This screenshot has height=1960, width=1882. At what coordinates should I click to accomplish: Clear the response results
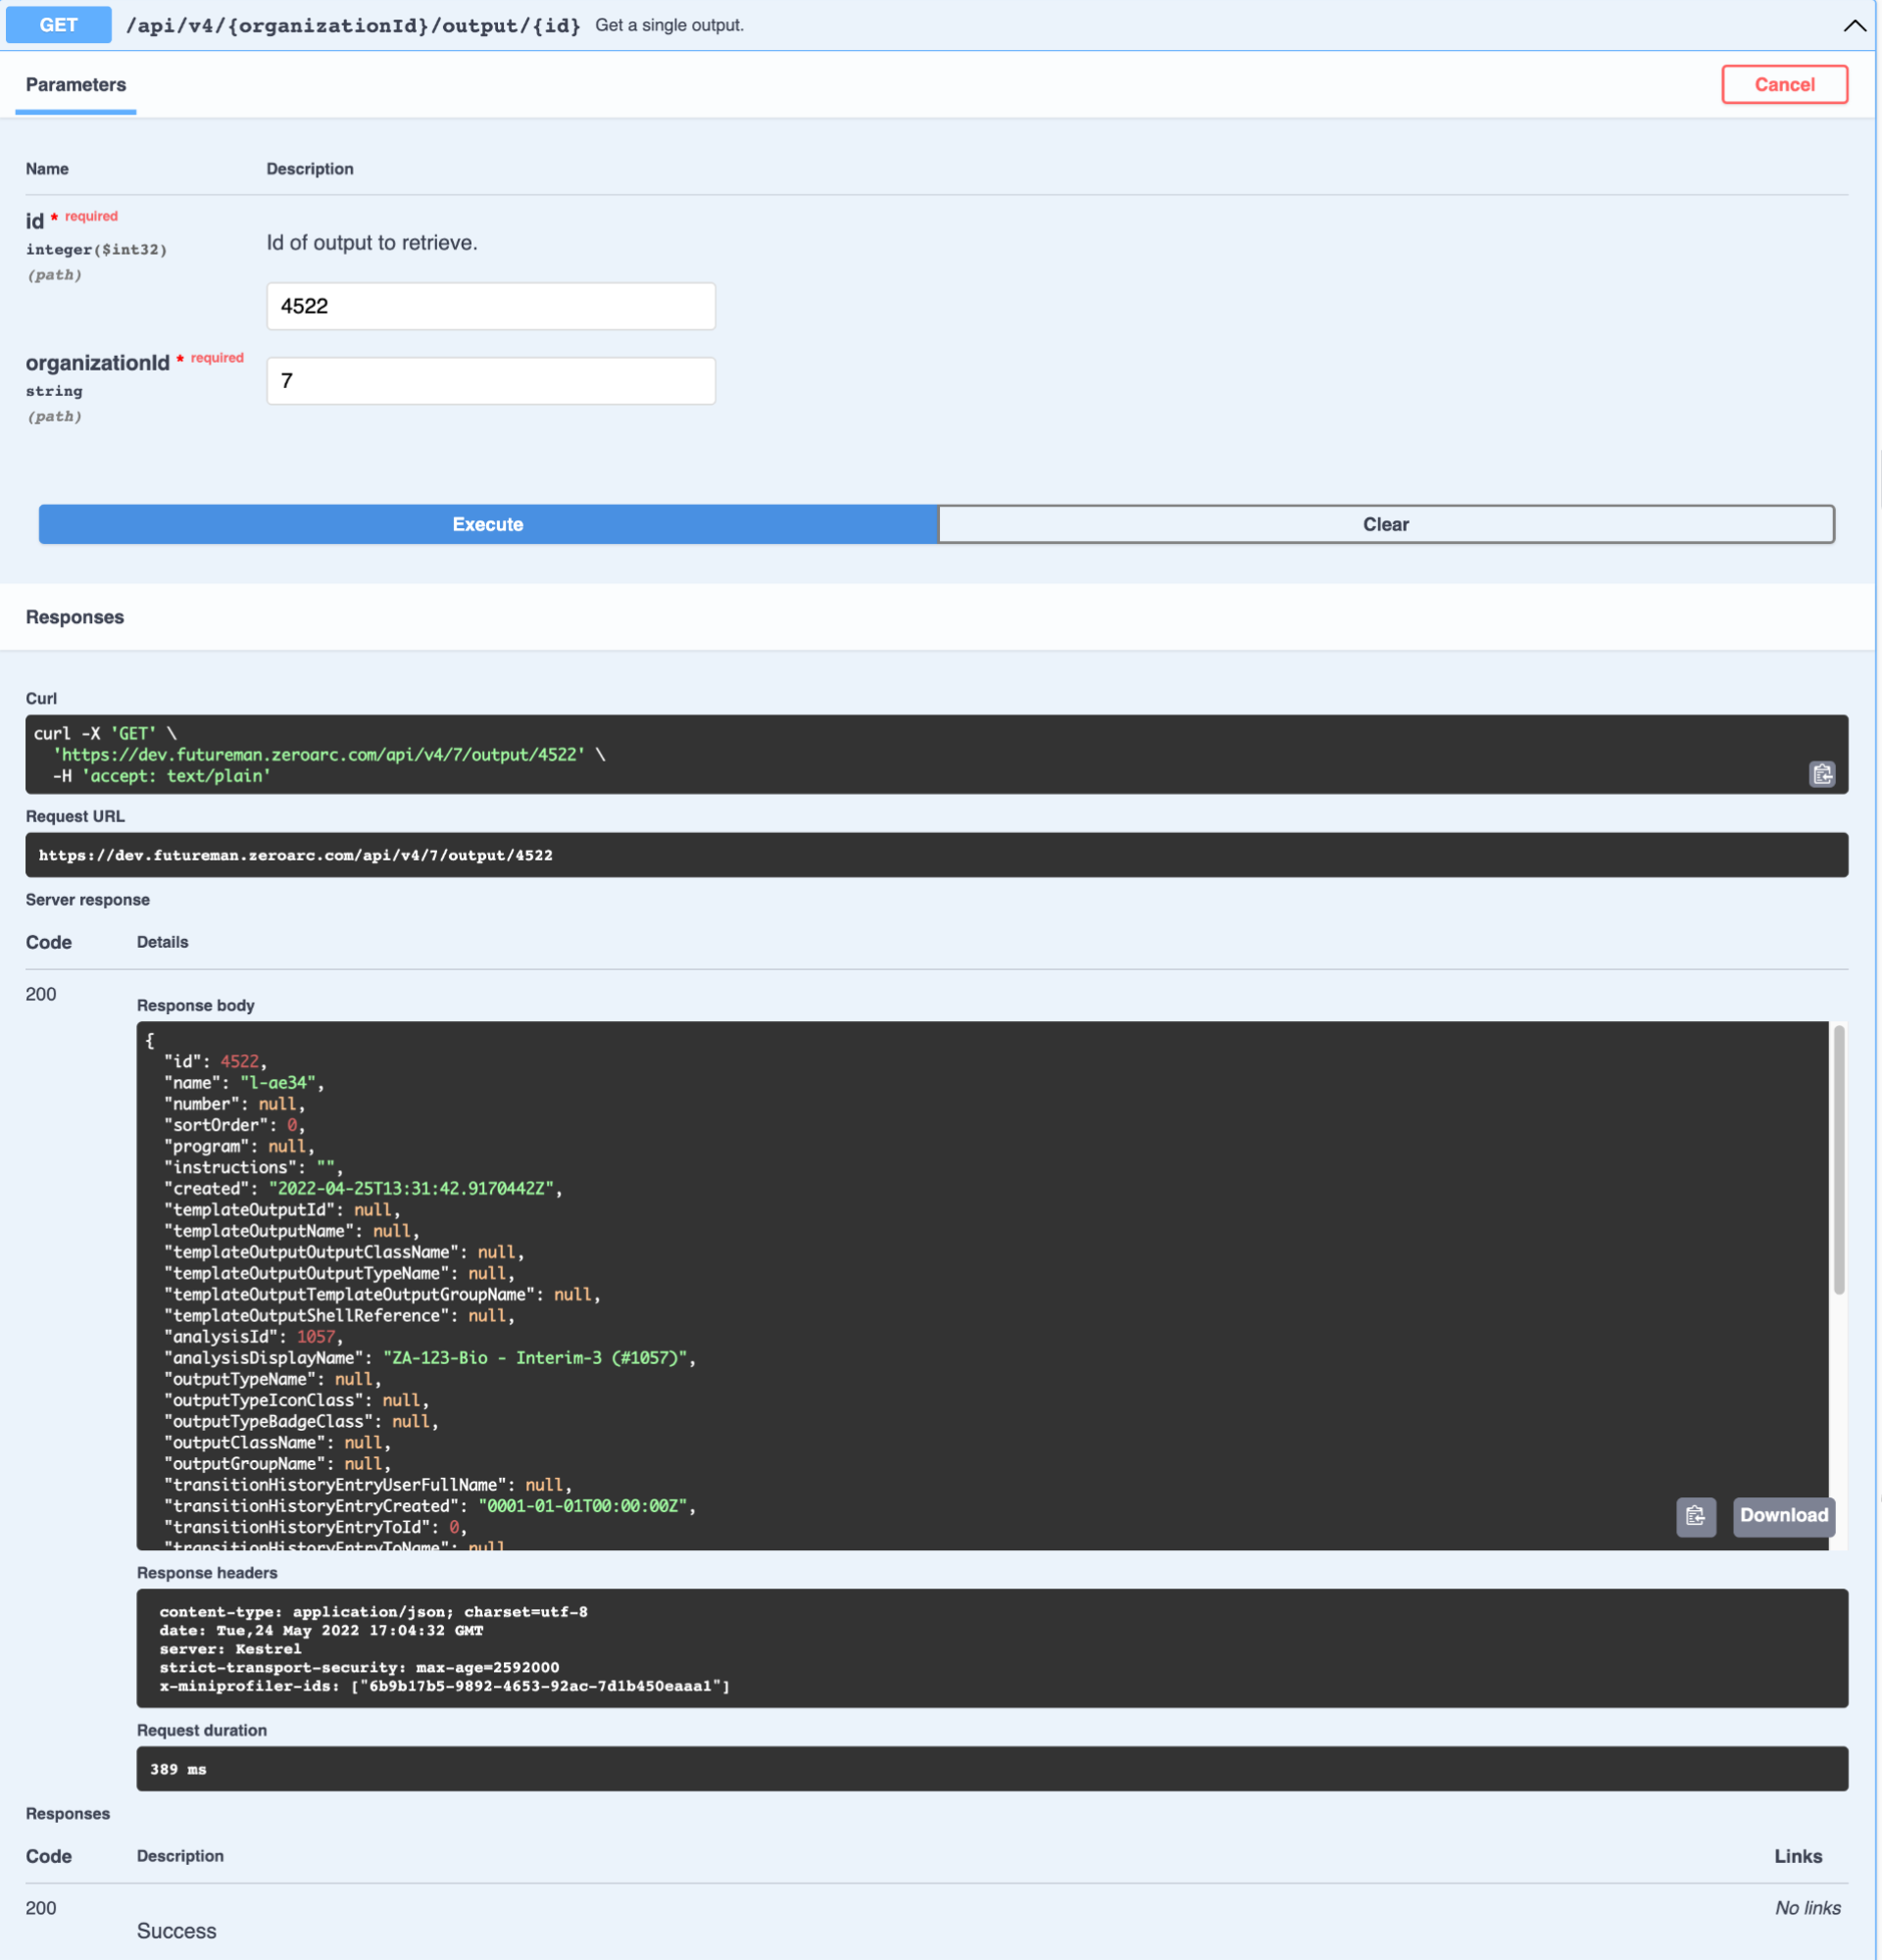(1386, 524)
